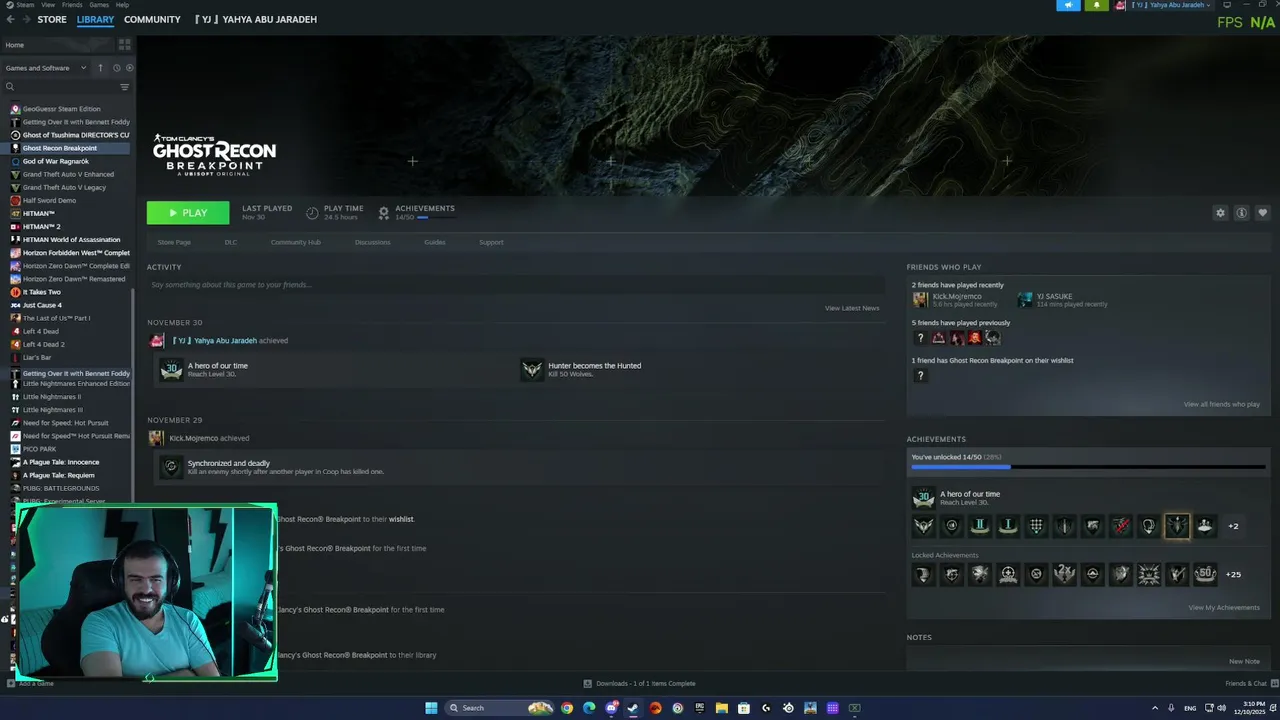
Task: Expand +2 more unlocked achievements
Action: click(x=1233, y=526)
